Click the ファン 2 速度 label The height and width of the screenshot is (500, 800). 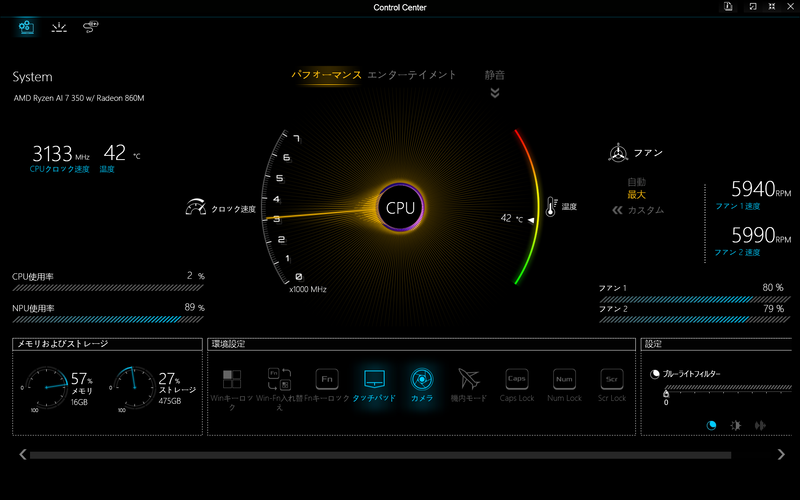click(737, 252)
